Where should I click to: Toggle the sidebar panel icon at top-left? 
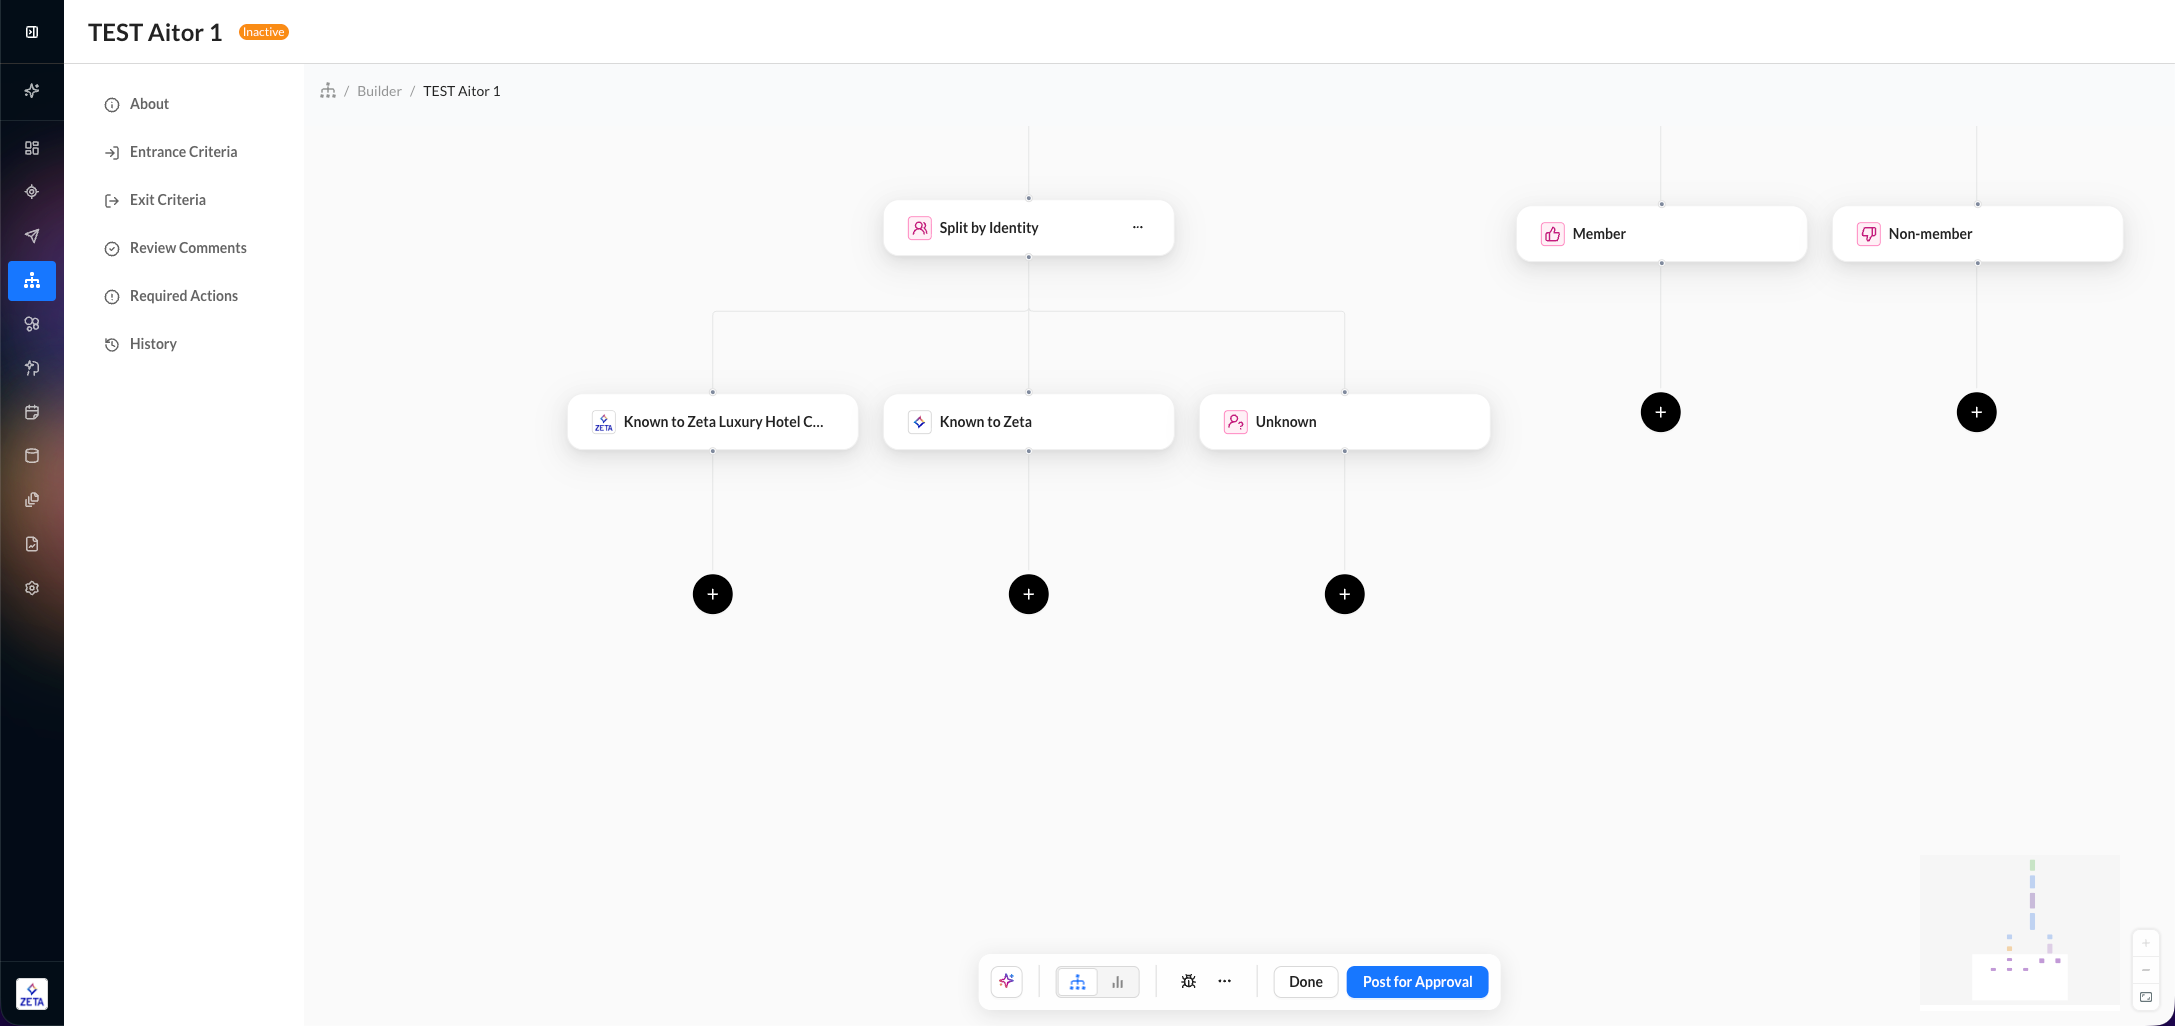tap(32, 32)
